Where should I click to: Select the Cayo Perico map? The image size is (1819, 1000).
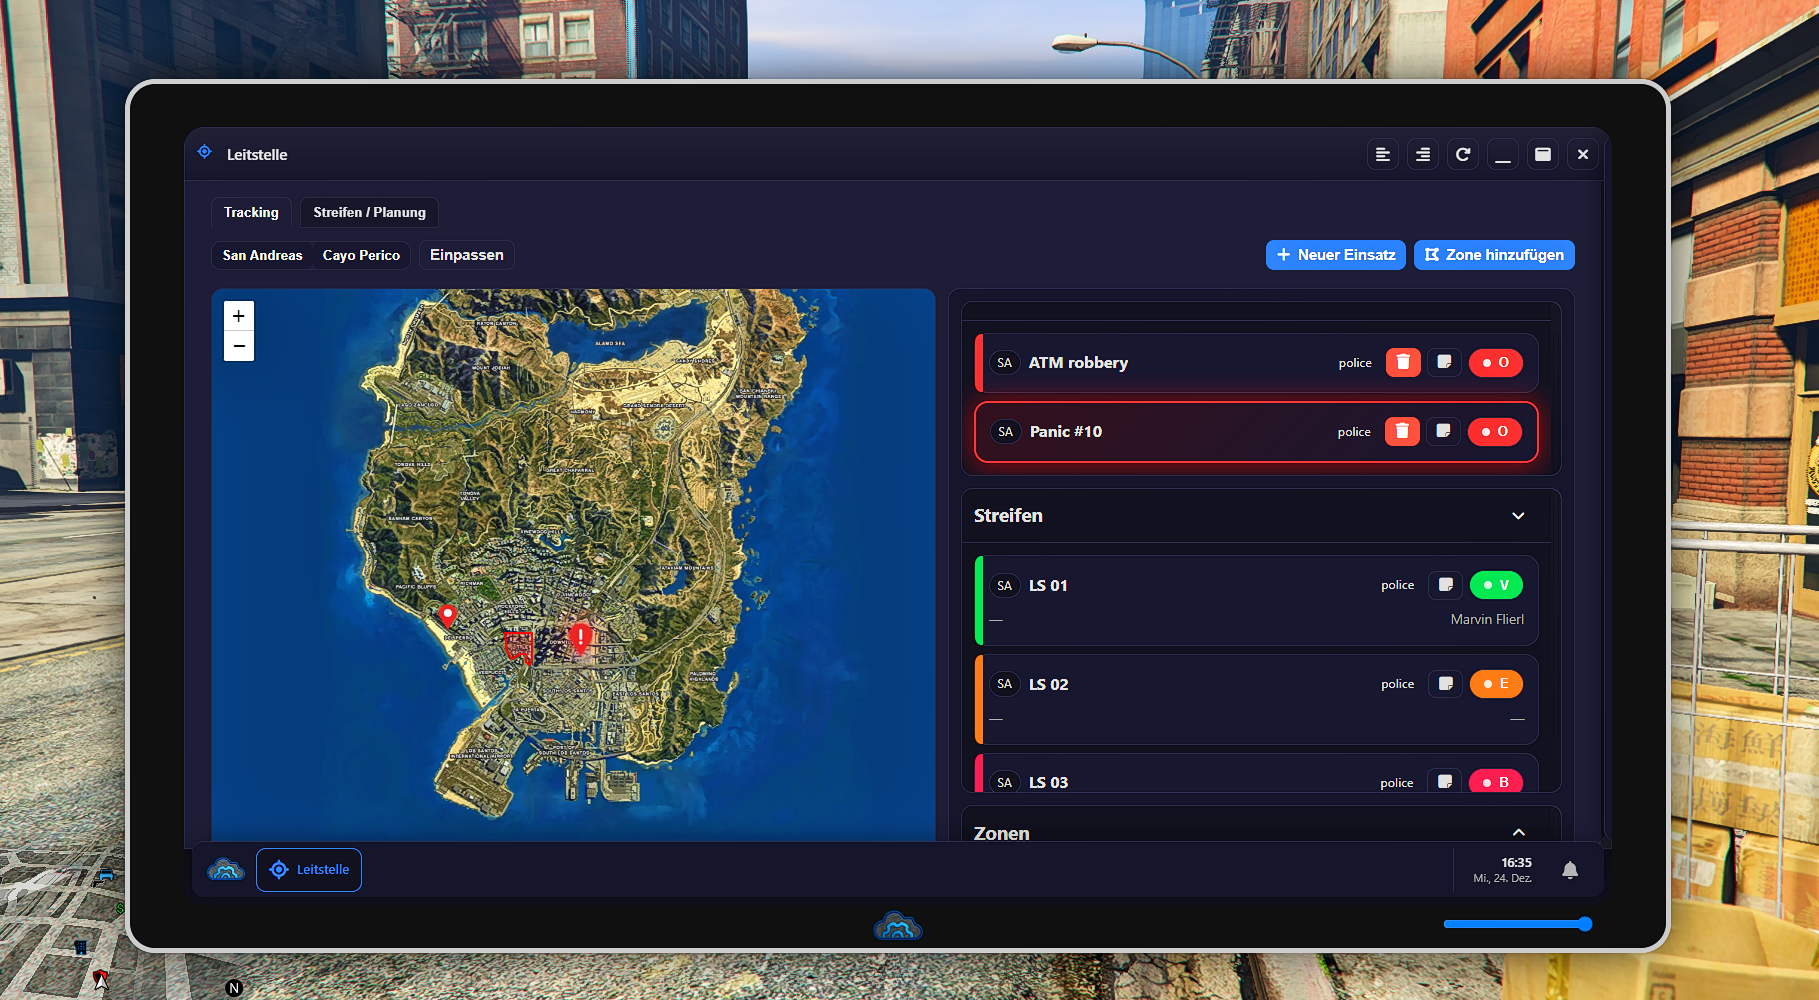(361, 256)
